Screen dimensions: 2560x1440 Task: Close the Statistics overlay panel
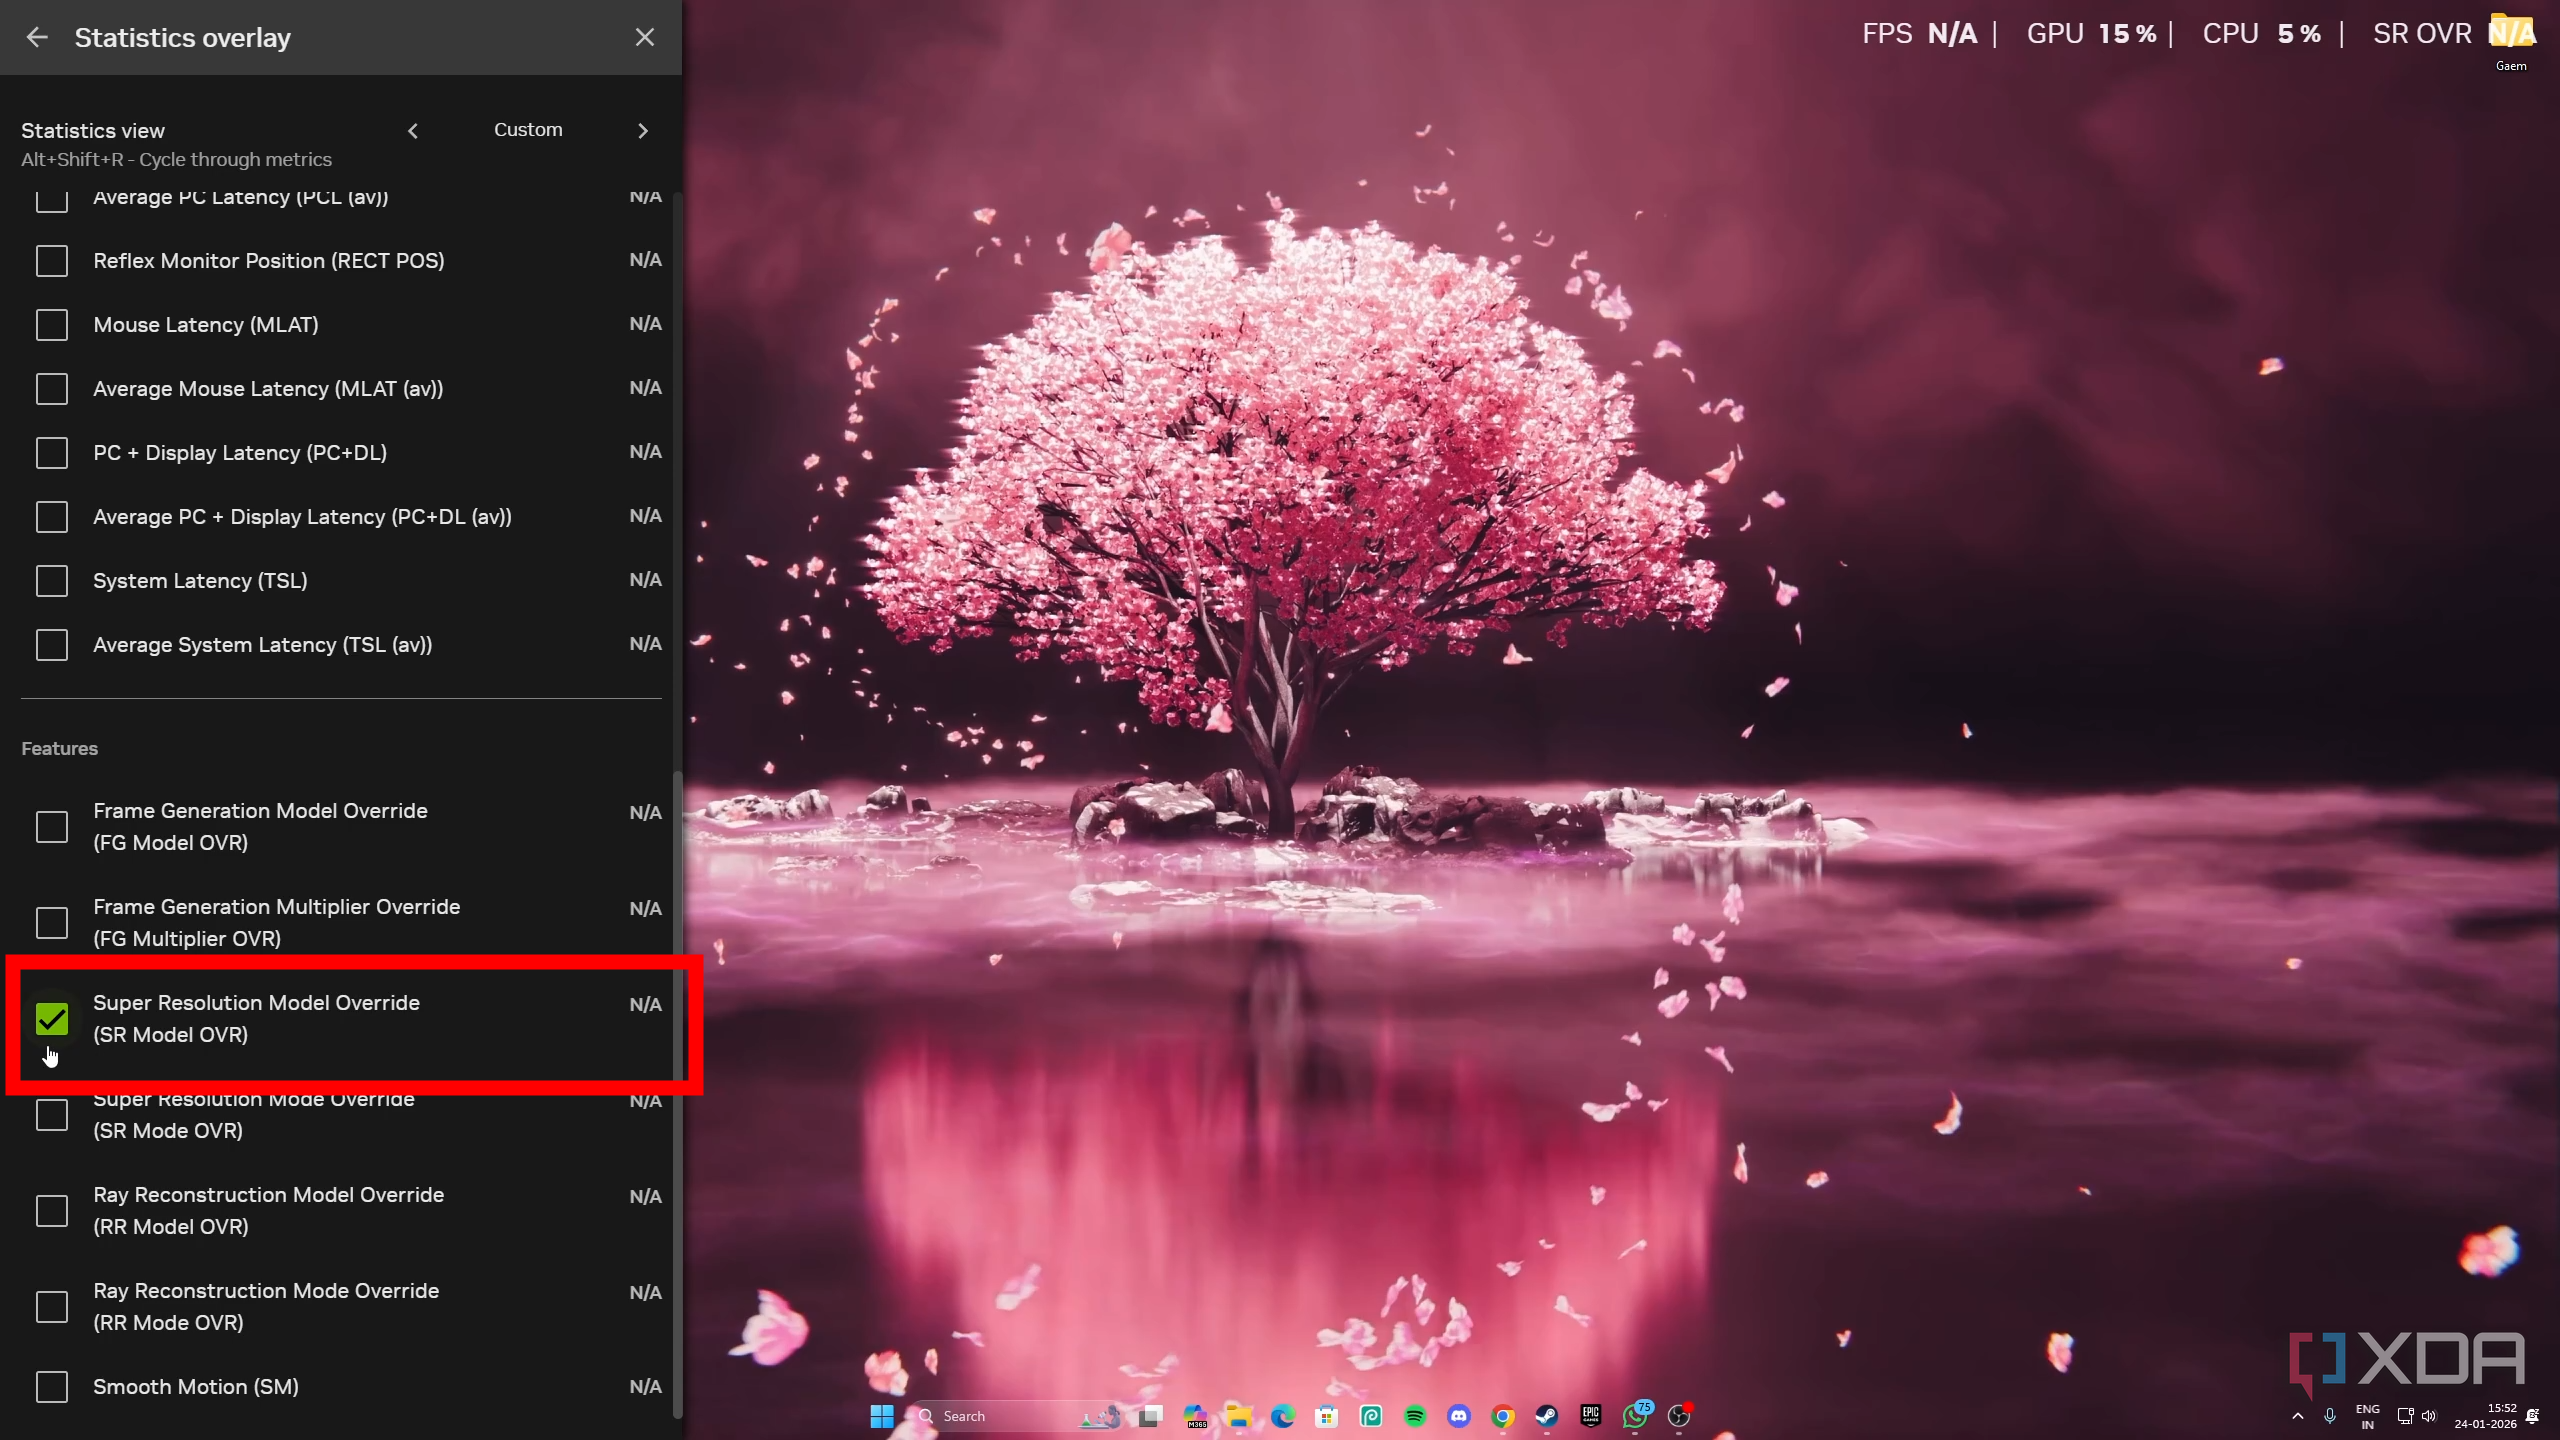click(x=645, y=37)
